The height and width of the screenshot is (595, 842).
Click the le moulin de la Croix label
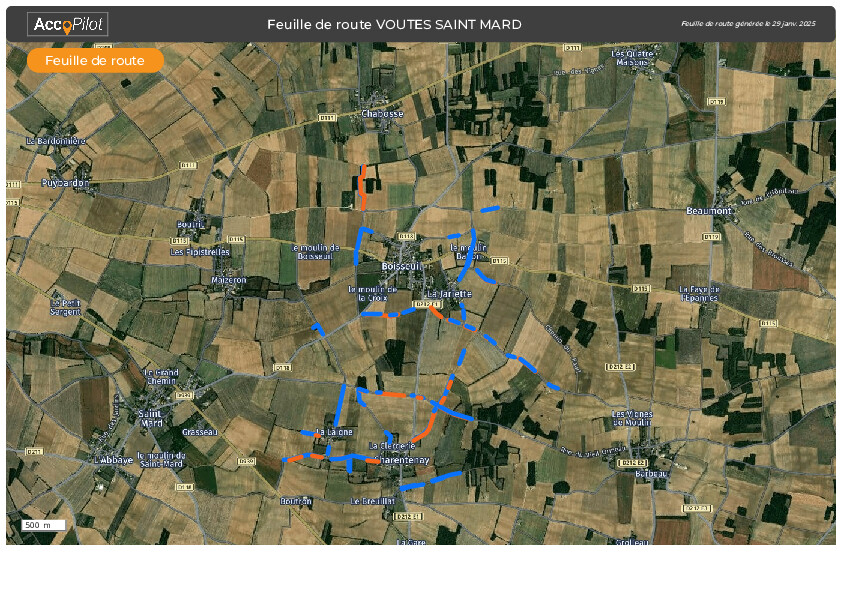[x=373, y=293]
